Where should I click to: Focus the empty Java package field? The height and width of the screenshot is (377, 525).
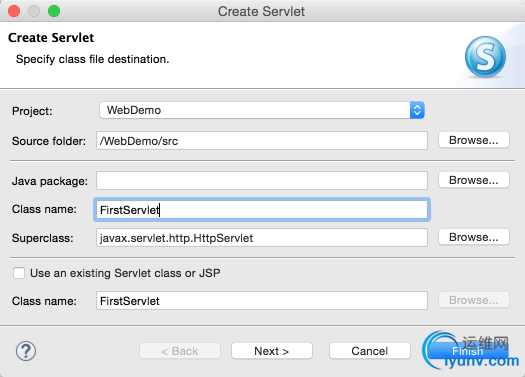[262, 181]
